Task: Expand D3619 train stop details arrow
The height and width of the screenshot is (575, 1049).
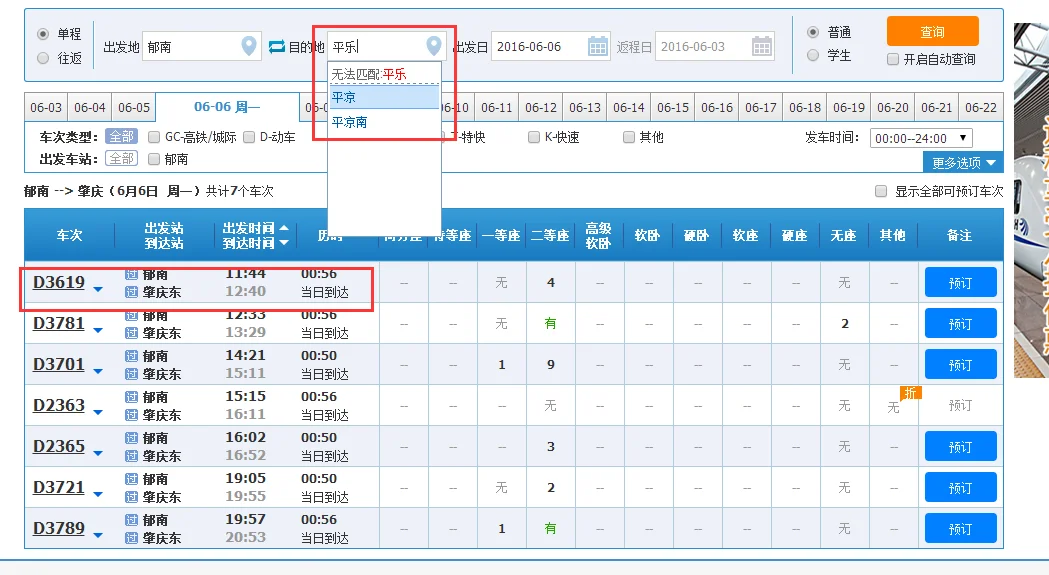Action: coord(98,289)
